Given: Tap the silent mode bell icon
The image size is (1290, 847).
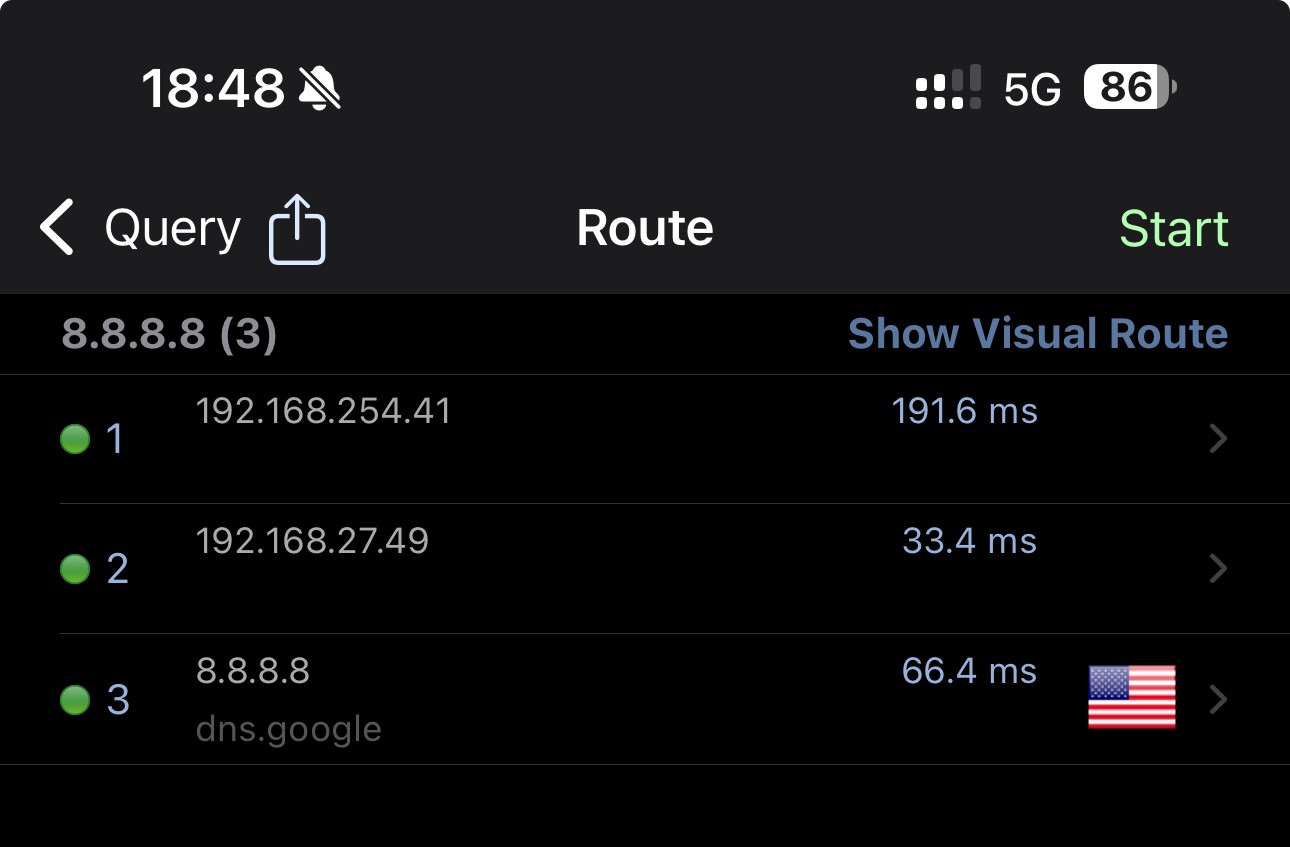Looking at the screenshot, I should point(320,89).
